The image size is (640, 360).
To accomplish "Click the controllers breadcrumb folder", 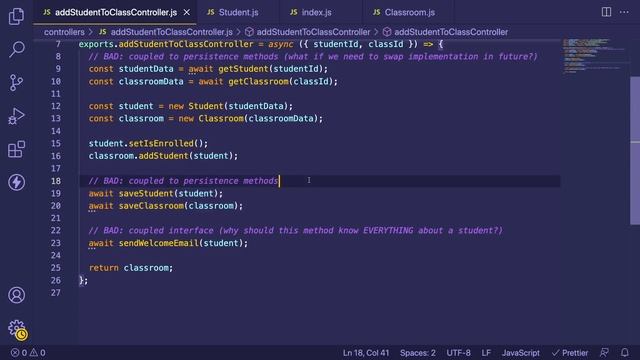I will [64, 32].
